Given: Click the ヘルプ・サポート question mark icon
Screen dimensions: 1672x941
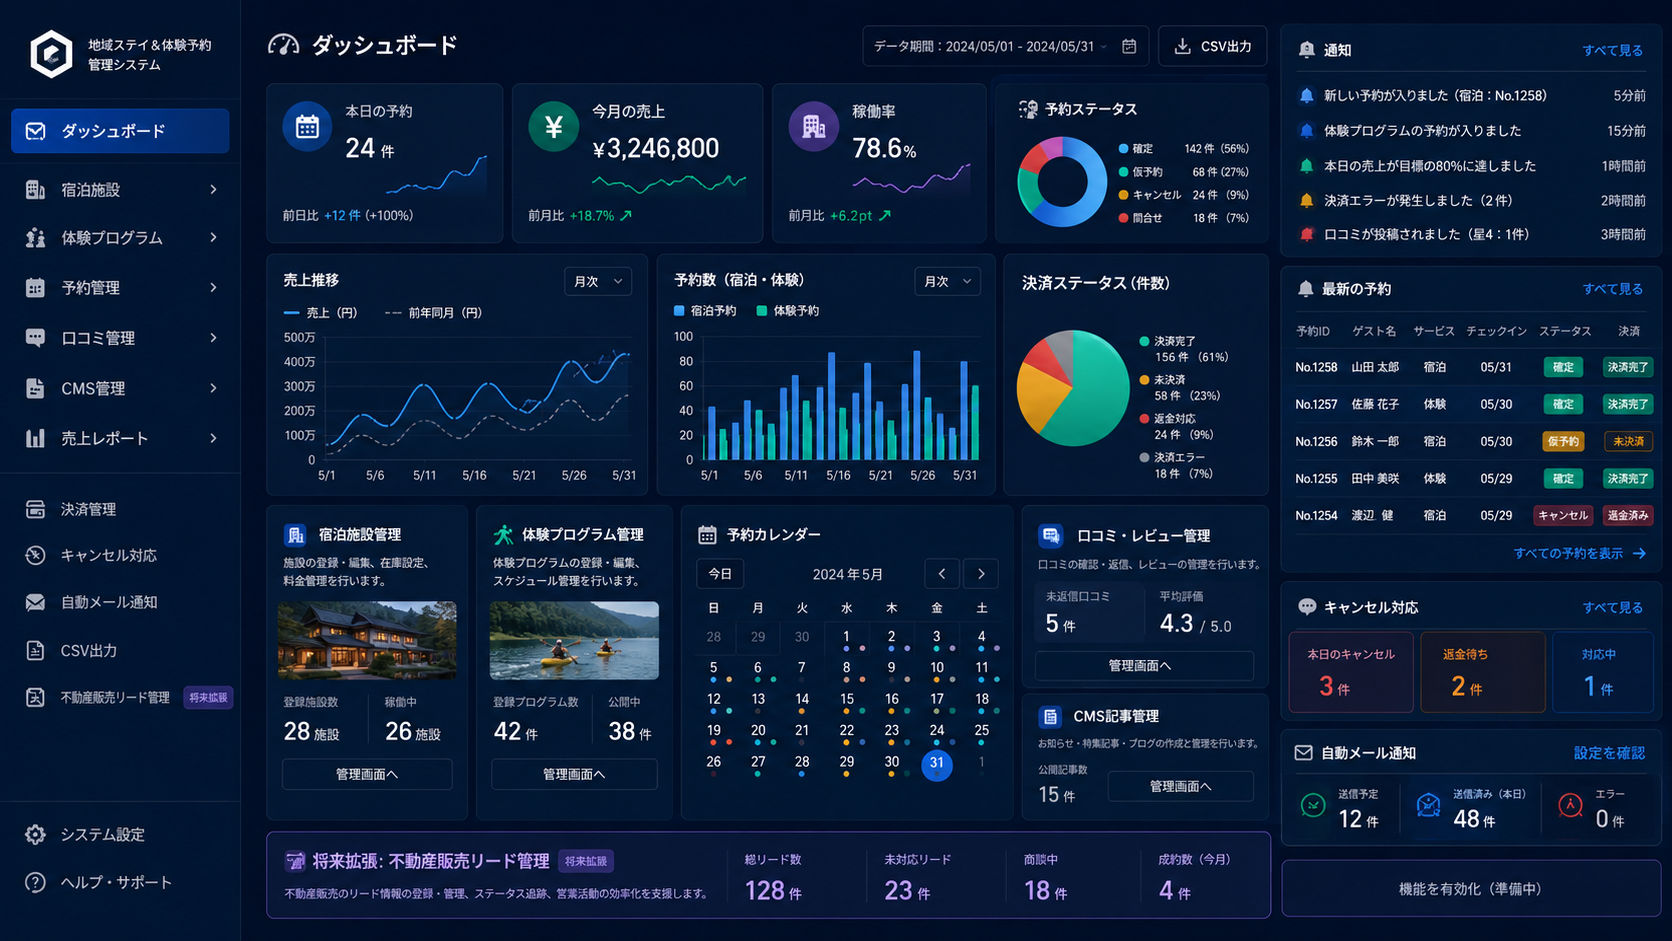Looking at the screenshot, I should [35, 882].
